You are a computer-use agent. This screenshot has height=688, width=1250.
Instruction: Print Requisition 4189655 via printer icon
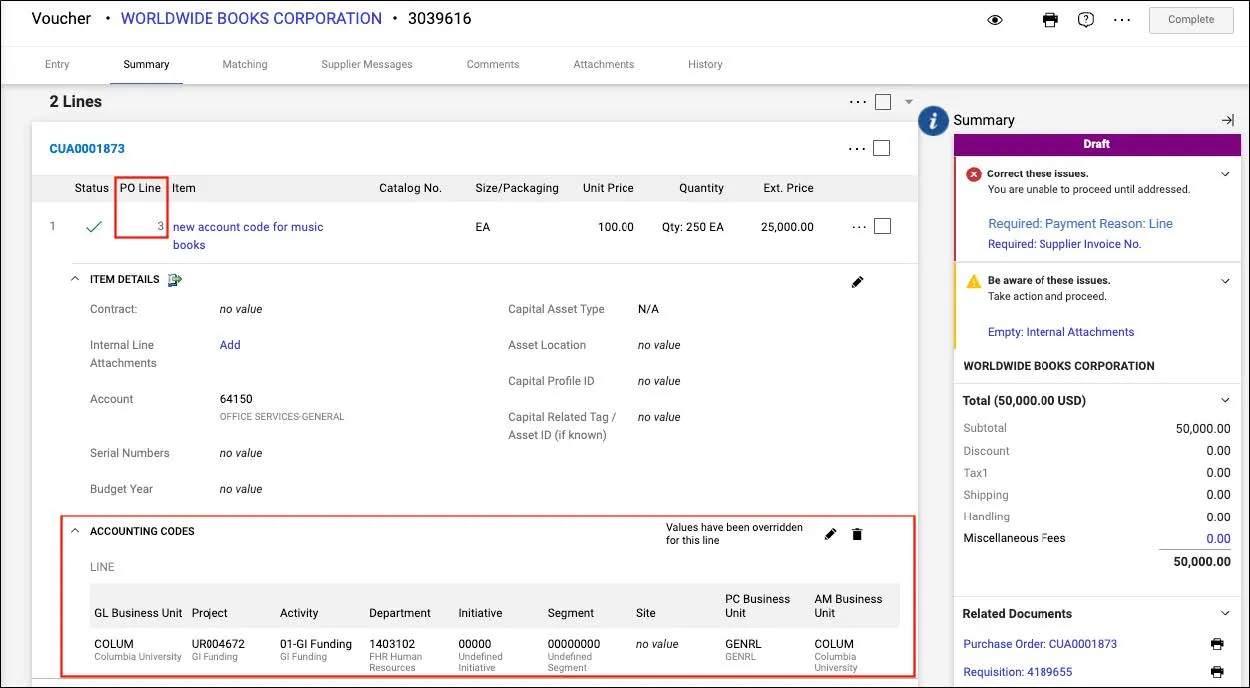1217,672
